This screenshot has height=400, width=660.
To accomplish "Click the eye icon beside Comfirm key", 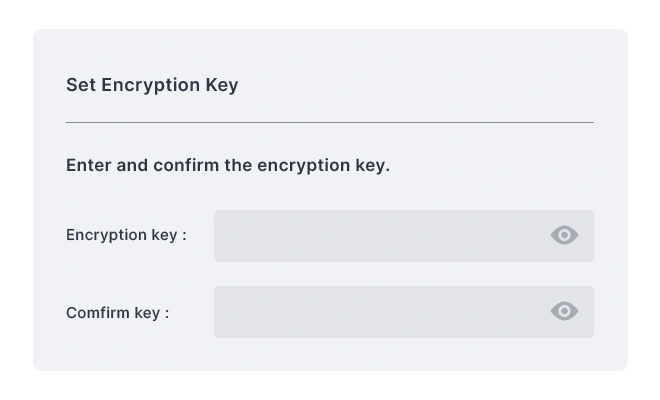I will point(564,311).
